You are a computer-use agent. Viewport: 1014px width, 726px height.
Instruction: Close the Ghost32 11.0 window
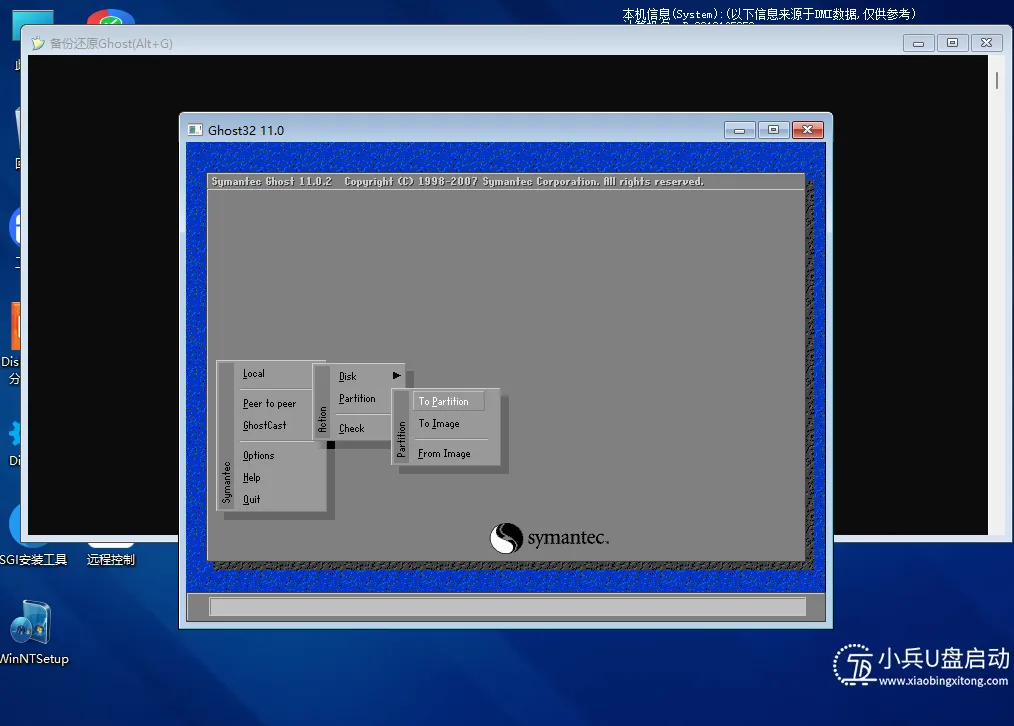click(808, 130)
